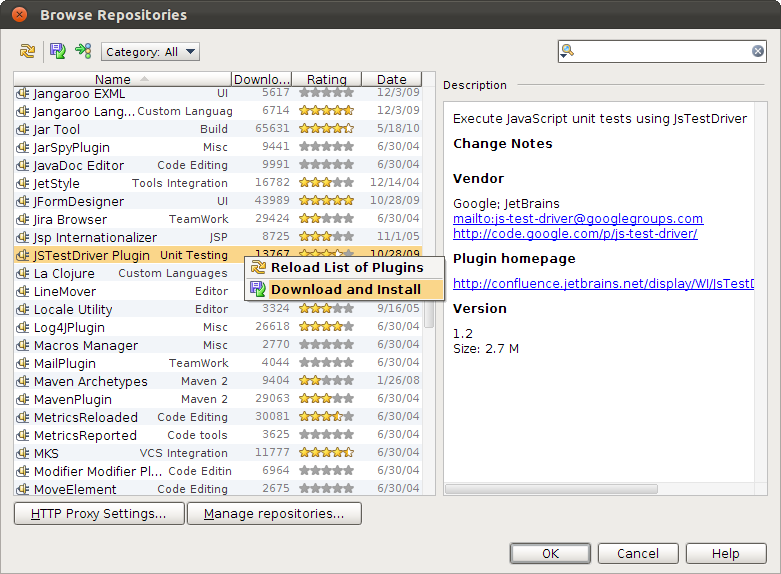Click the plugin icon beside MKS
781x574 pixels.
click(22, 453)
